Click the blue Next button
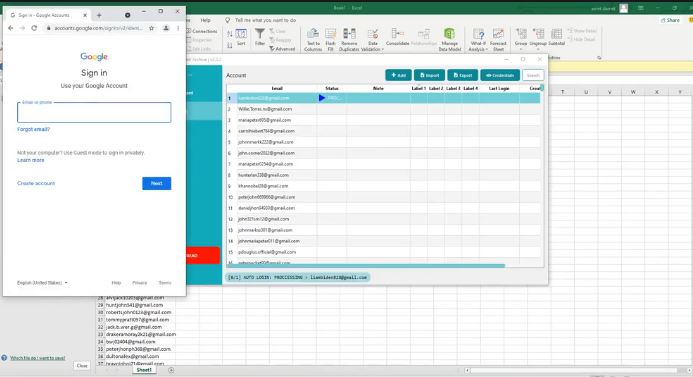The image size is (693, 377). (x=156, y=183)
